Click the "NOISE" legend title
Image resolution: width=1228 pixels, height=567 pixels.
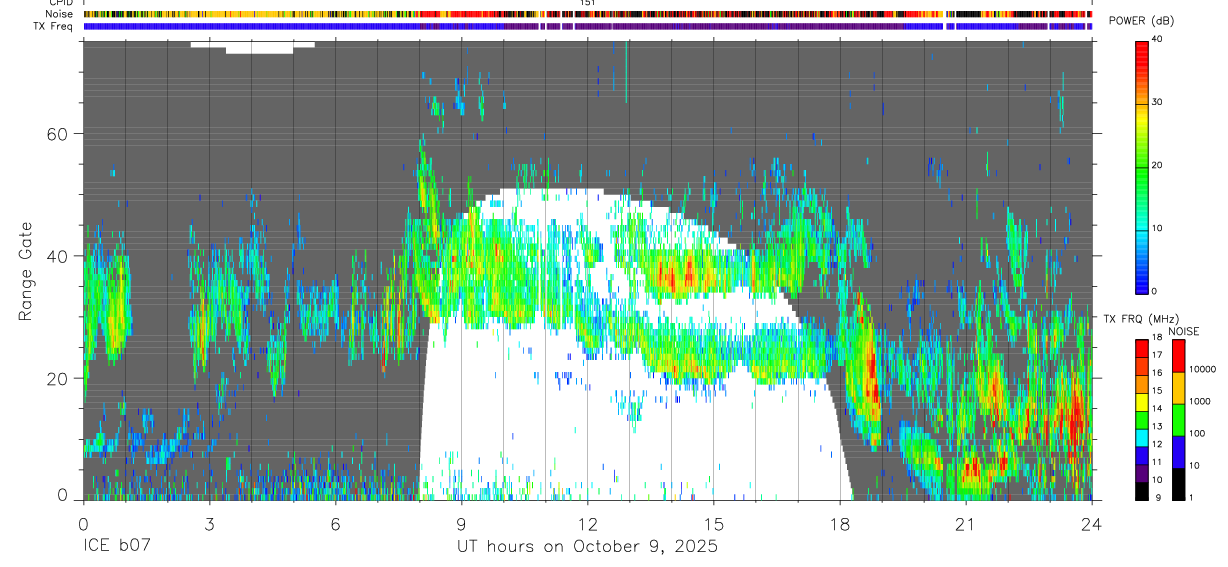pos(1183,332)
